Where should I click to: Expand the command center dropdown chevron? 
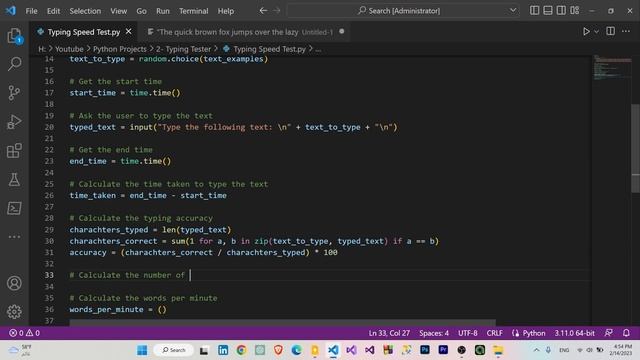coord(513,11)
